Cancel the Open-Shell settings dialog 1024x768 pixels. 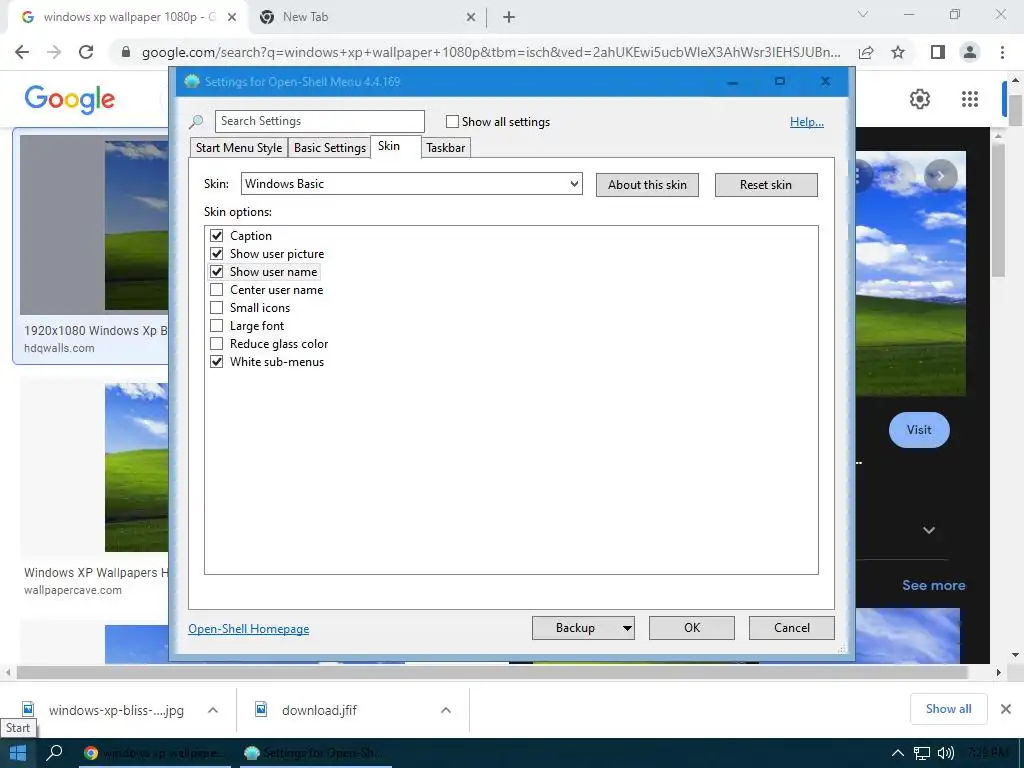pyautogui.click(x=792, y=628)
